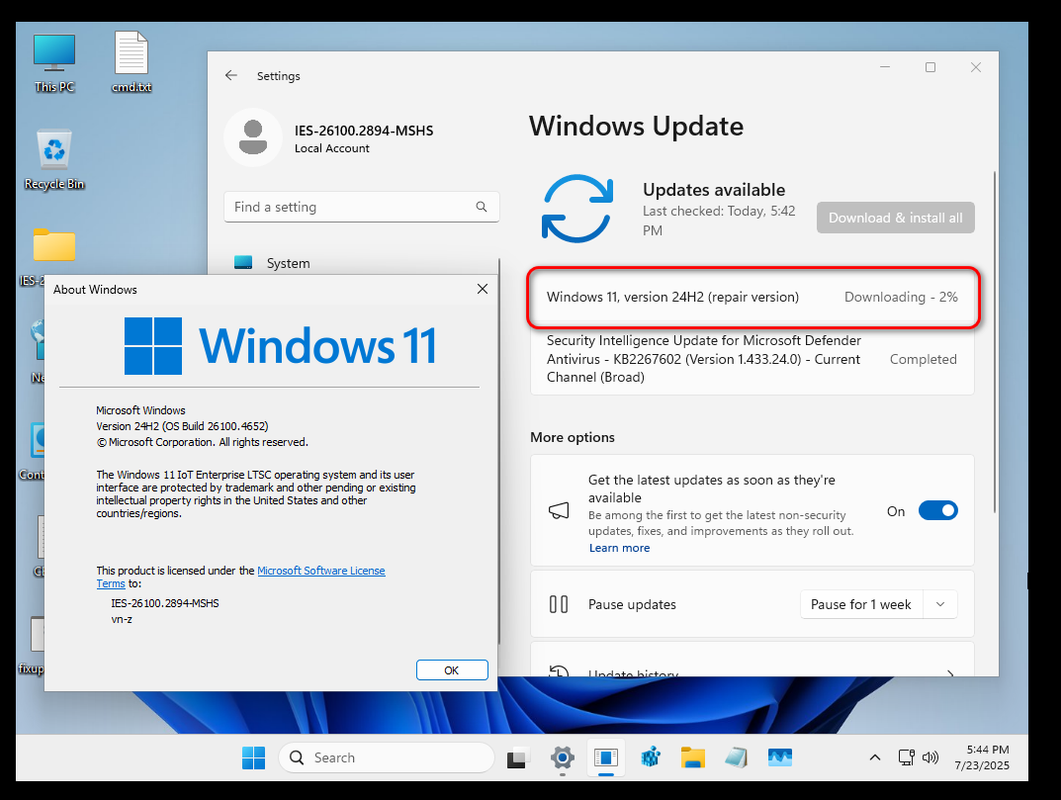Click Completed status text
This screenshot has height=800, width=1061.
coord(923,359)
